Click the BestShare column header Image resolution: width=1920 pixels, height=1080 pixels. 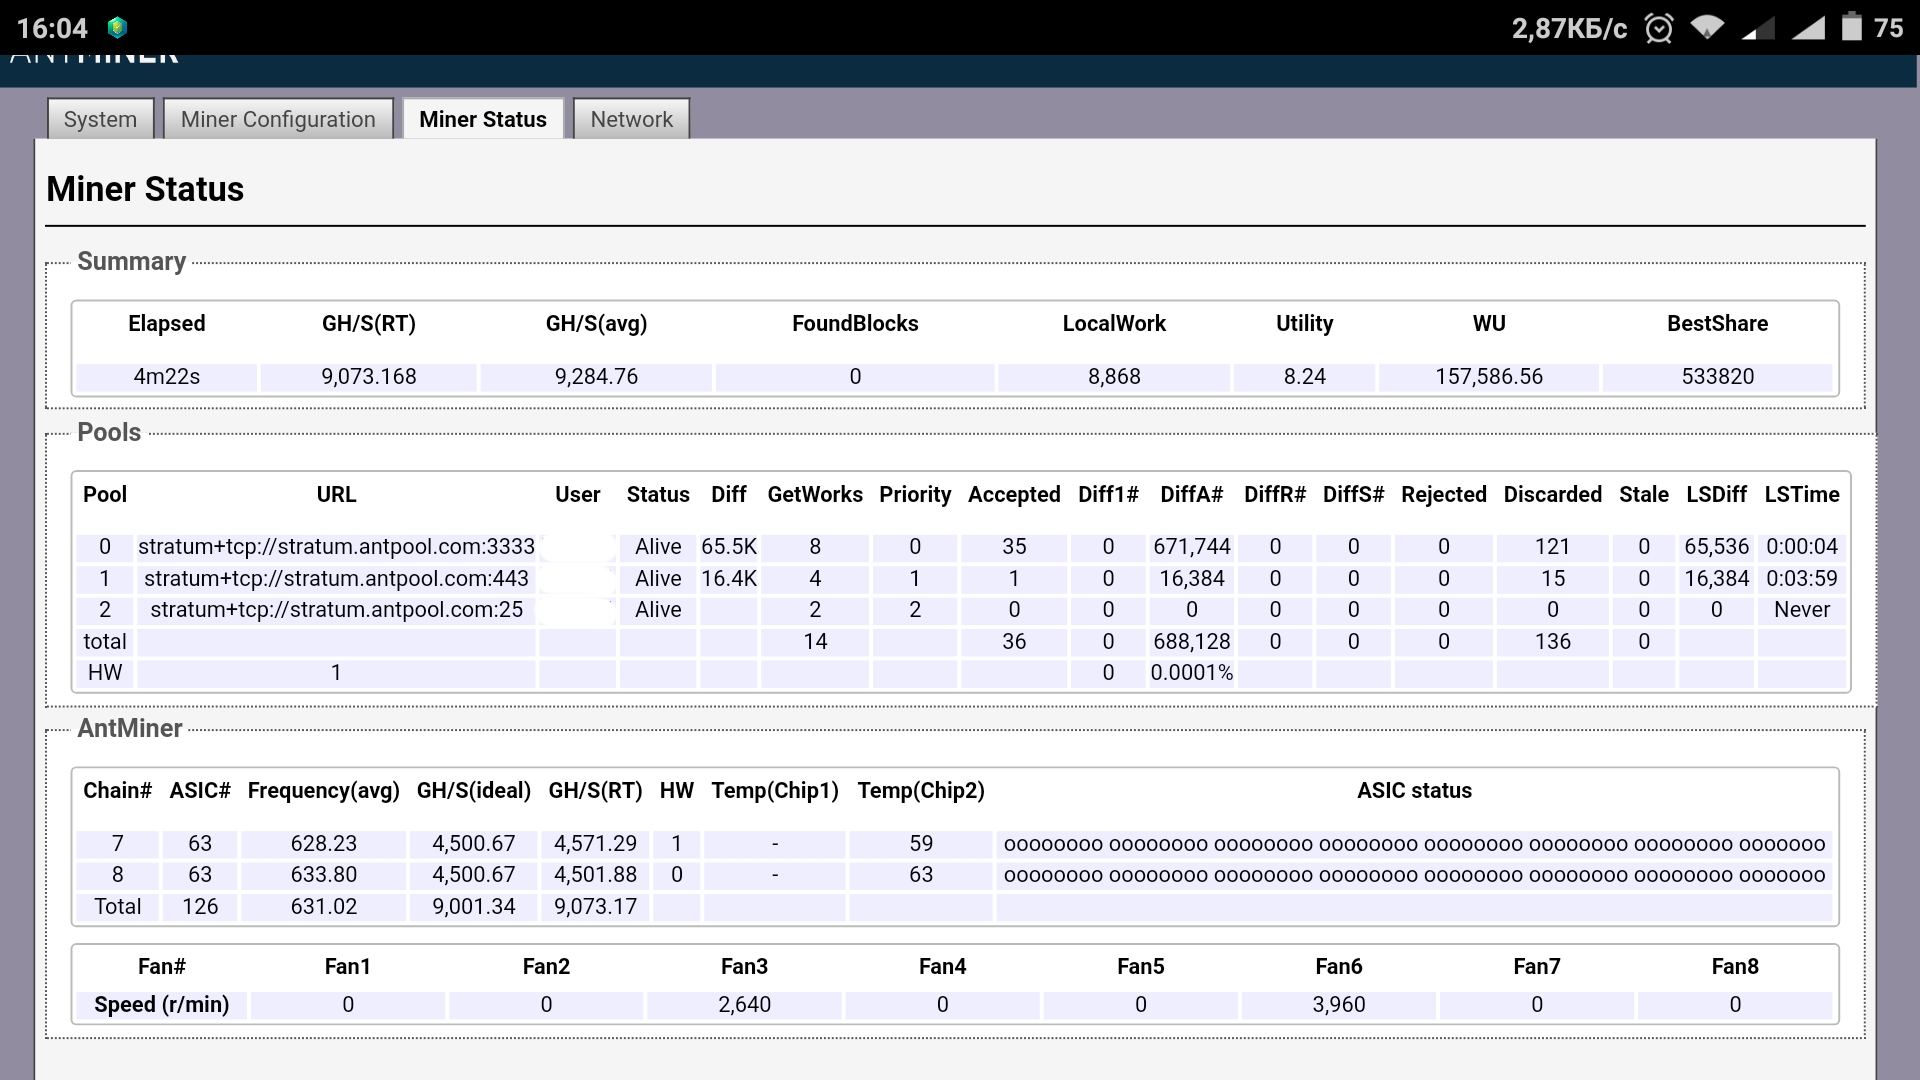[x=1717, y=324]
